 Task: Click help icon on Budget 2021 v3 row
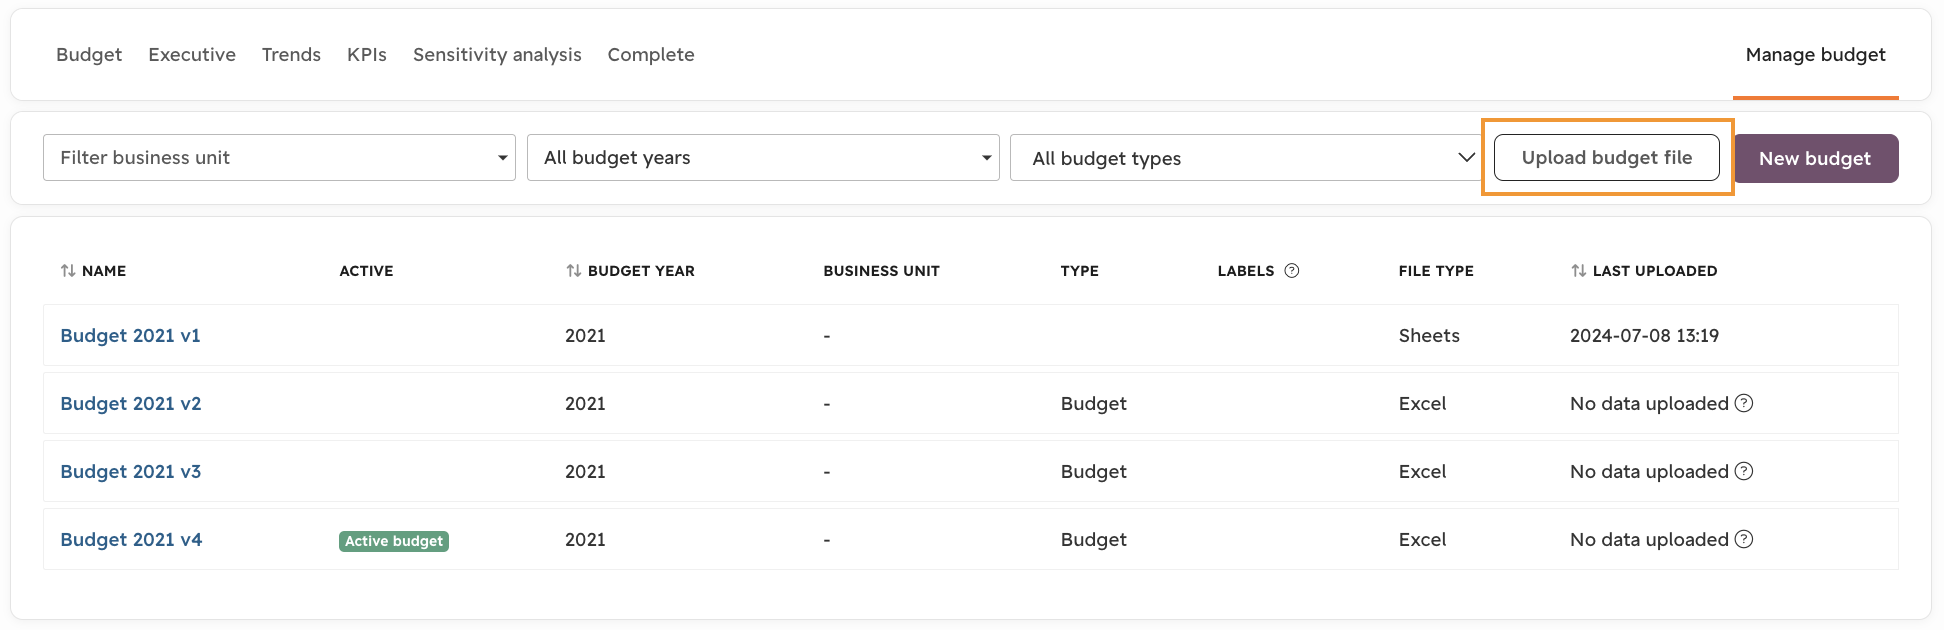click(x=1744, y=471)
